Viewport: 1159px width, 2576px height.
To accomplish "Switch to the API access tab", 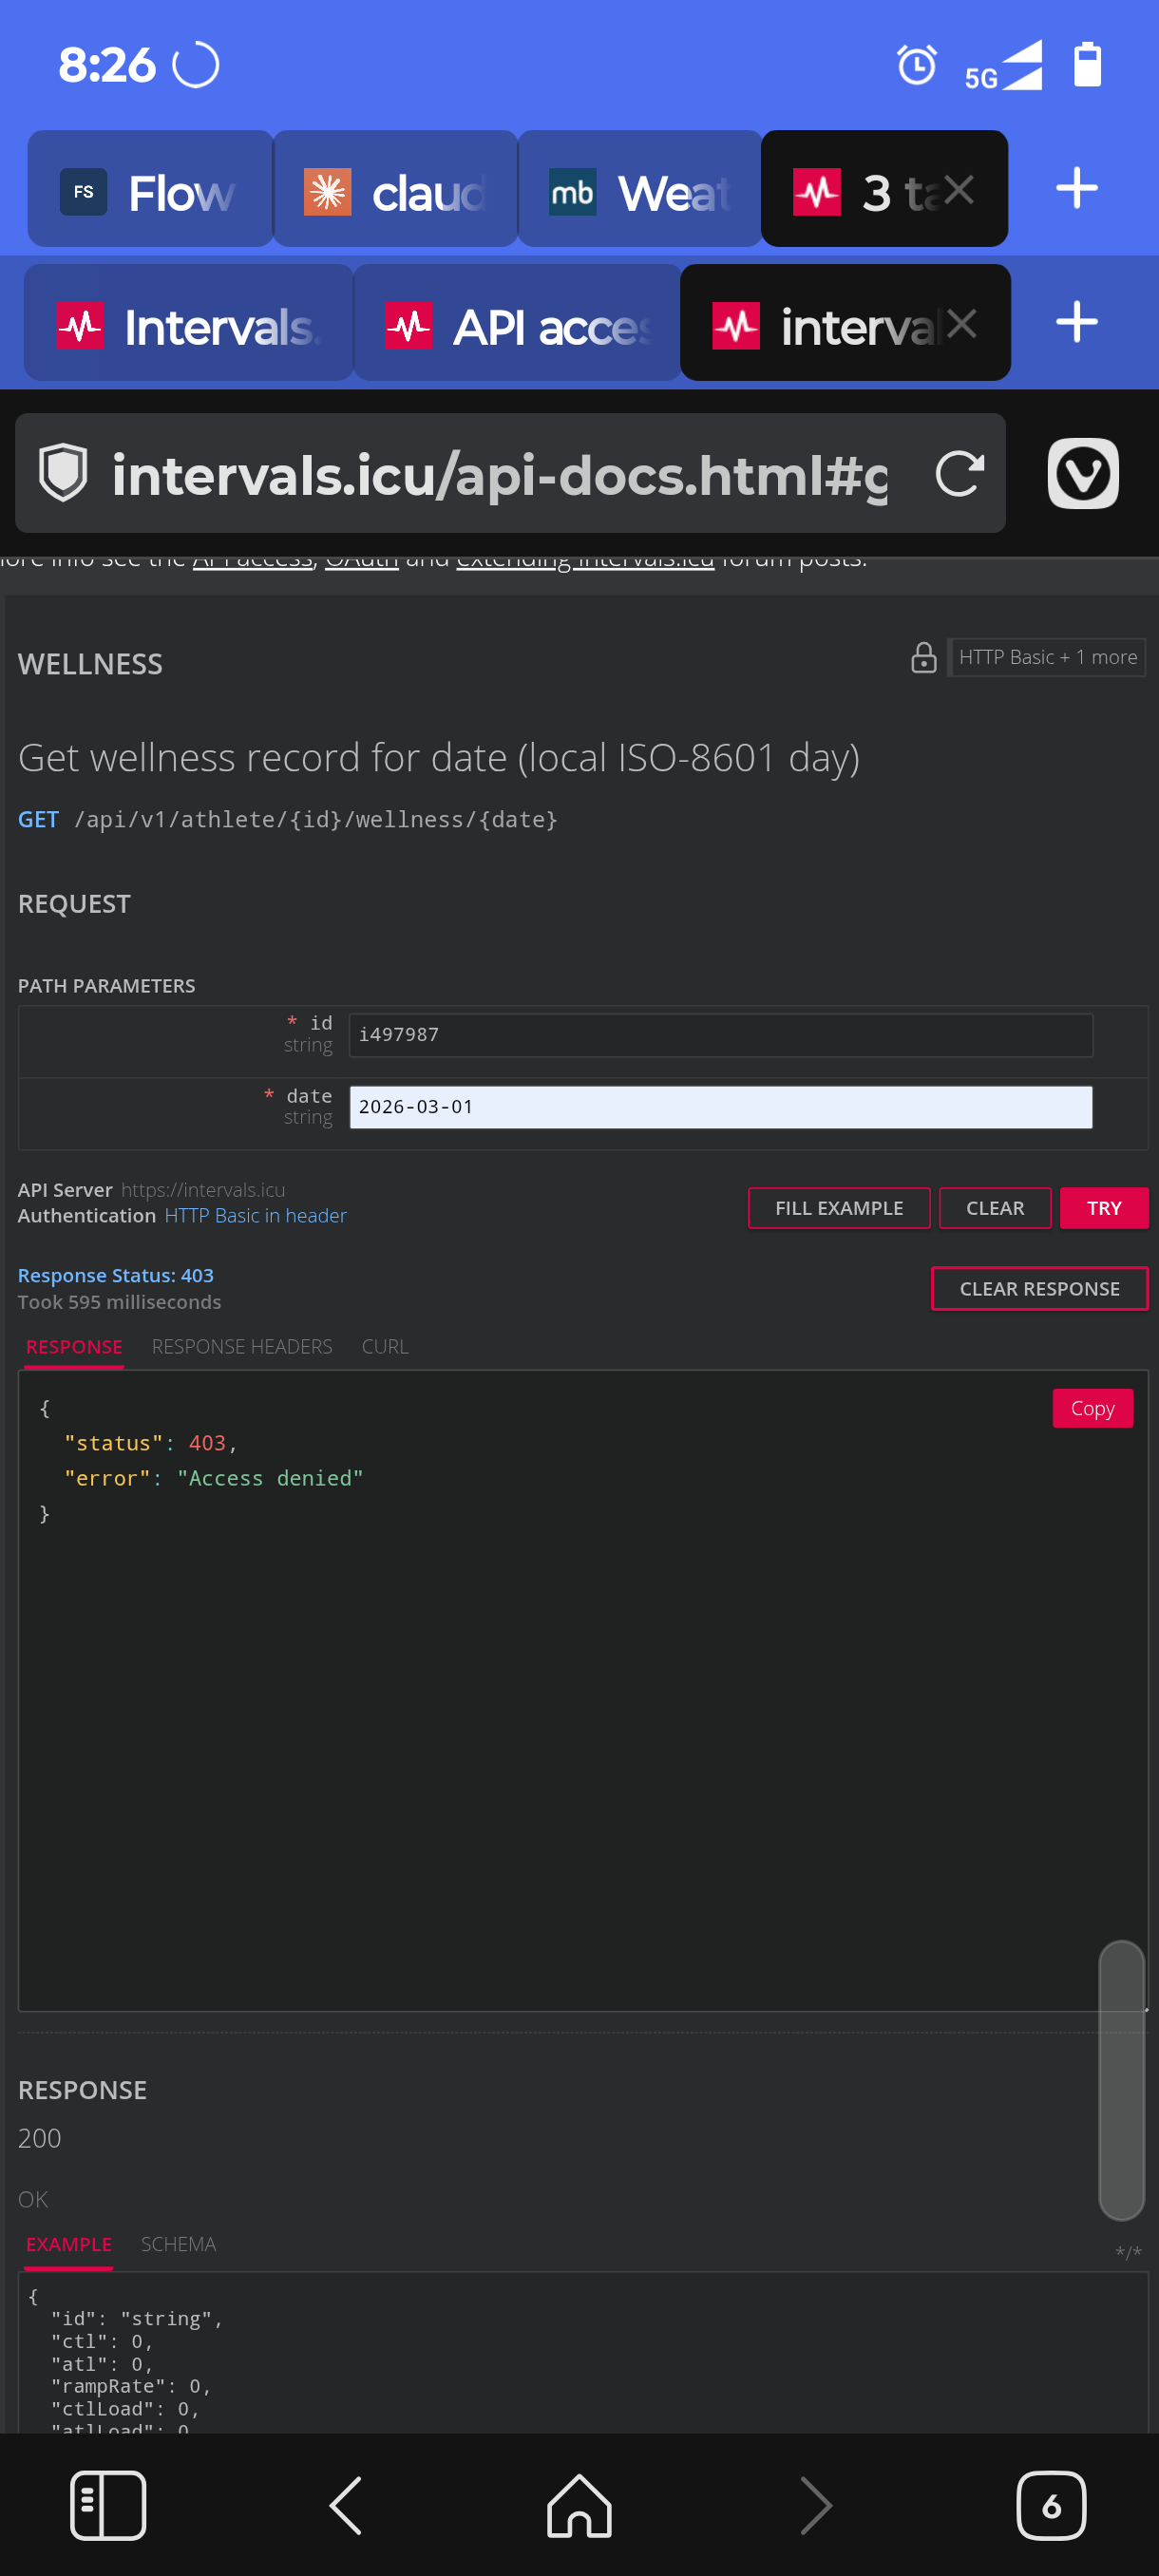I will point(517,325).
